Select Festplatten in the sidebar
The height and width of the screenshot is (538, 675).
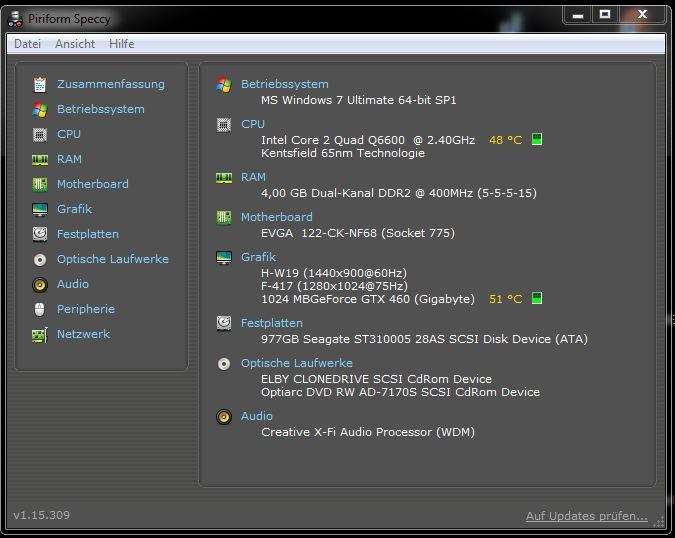tap(88, 234)
